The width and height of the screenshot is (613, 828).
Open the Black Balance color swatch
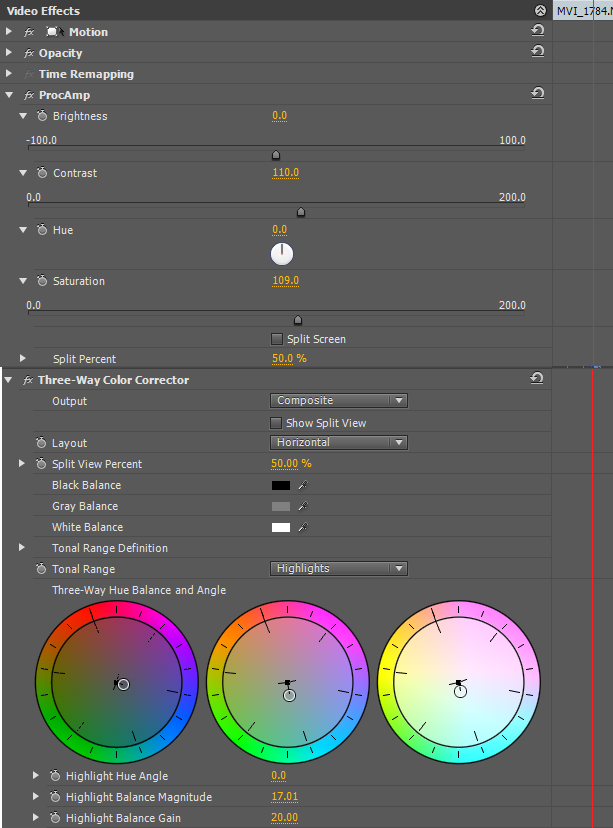281,485
